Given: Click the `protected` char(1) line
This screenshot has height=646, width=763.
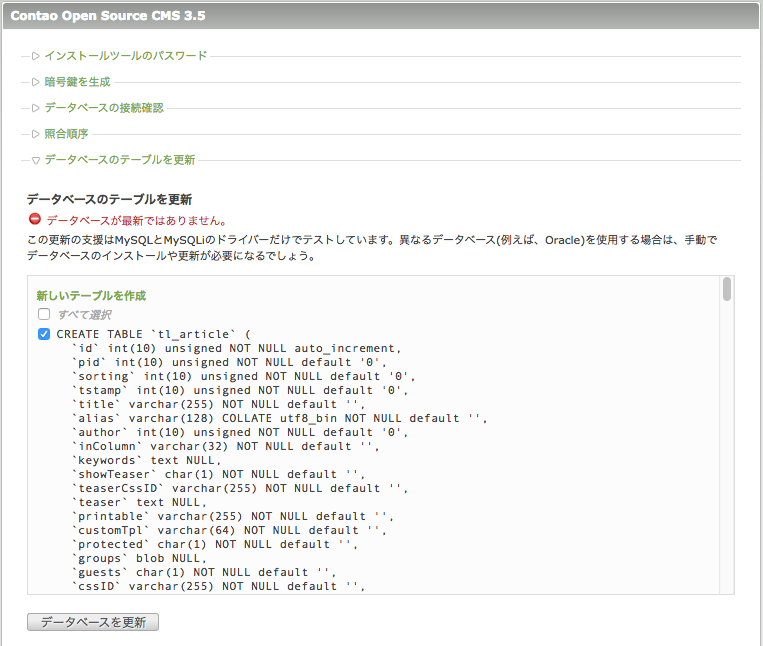Looking at the screenshot, I should click(x=214, y=544).
